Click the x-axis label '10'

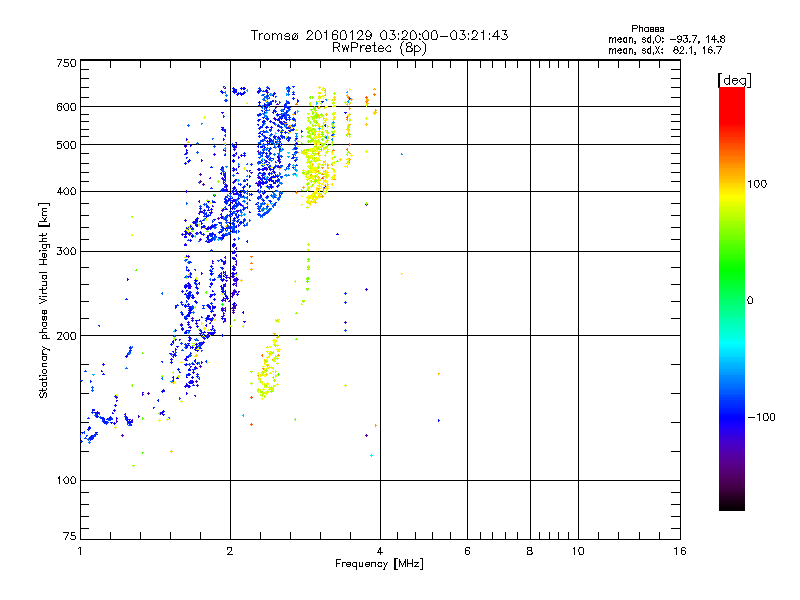point(578,551)
